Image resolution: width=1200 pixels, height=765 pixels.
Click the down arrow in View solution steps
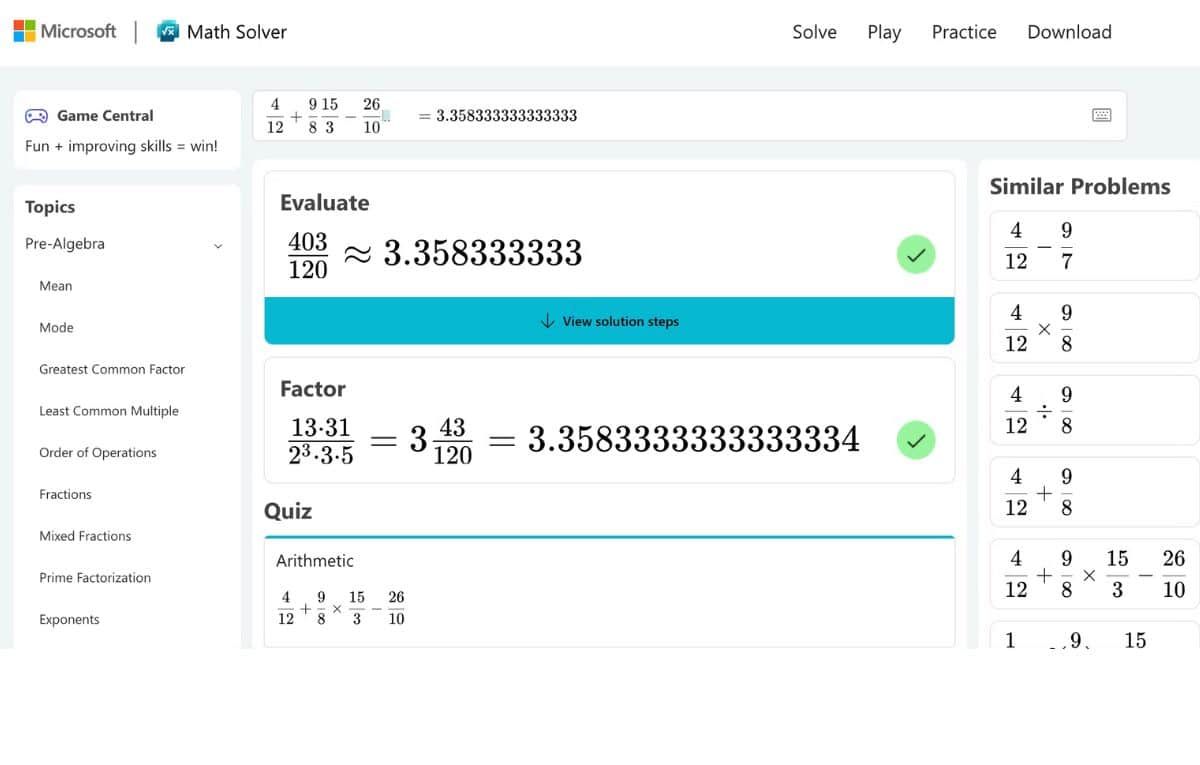(x=547, y=321)
